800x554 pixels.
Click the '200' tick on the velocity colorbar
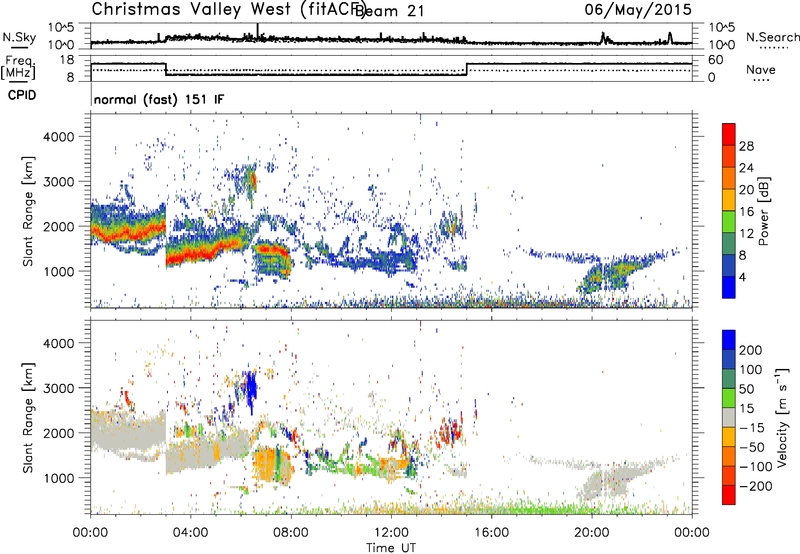point(750,350)
